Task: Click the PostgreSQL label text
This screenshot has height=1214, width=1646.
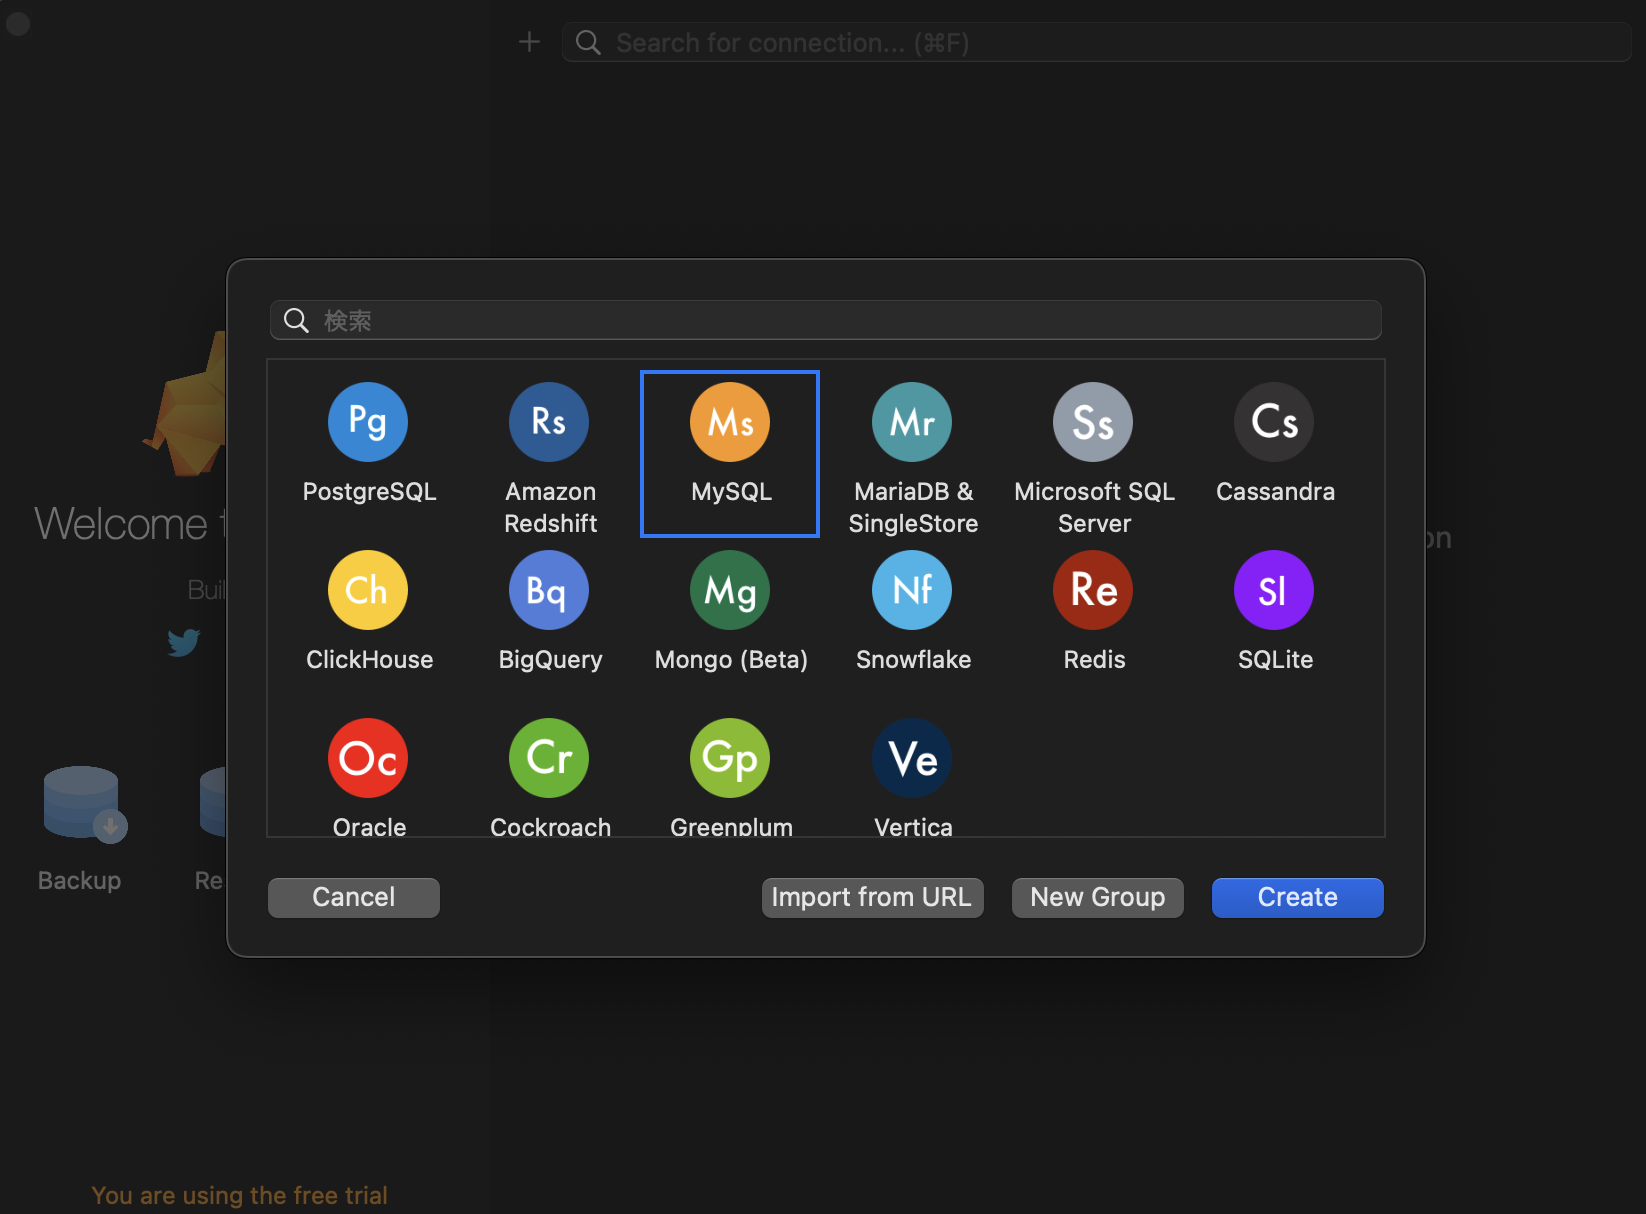Action: pos(369,492)
